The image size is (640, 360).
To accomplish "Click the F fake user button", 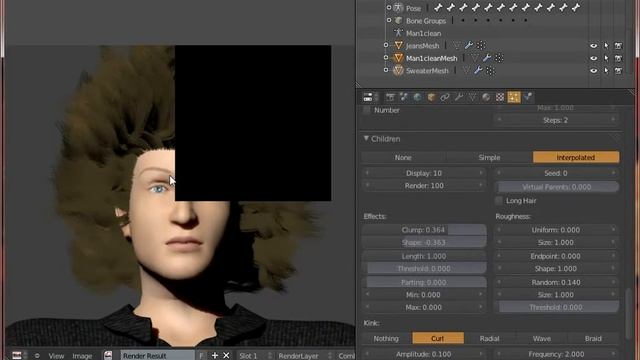I will click(x=202, y=356).
